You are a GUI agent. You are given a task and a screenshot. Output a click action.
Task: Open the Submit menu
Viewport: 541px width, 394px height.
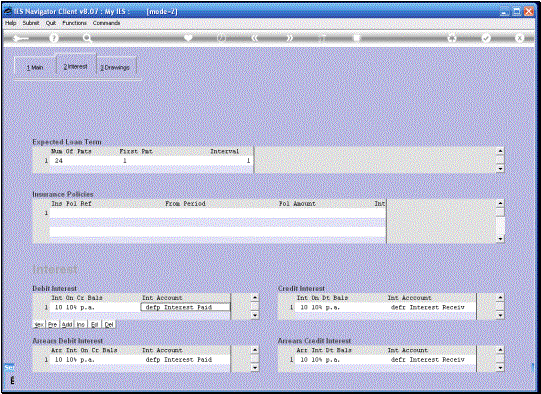pos(31,23)
